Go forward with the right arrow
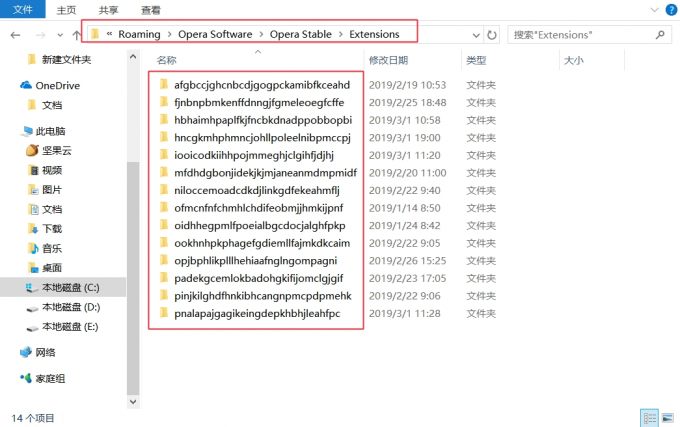Screen dimensions: 680x427 (40, 35)
